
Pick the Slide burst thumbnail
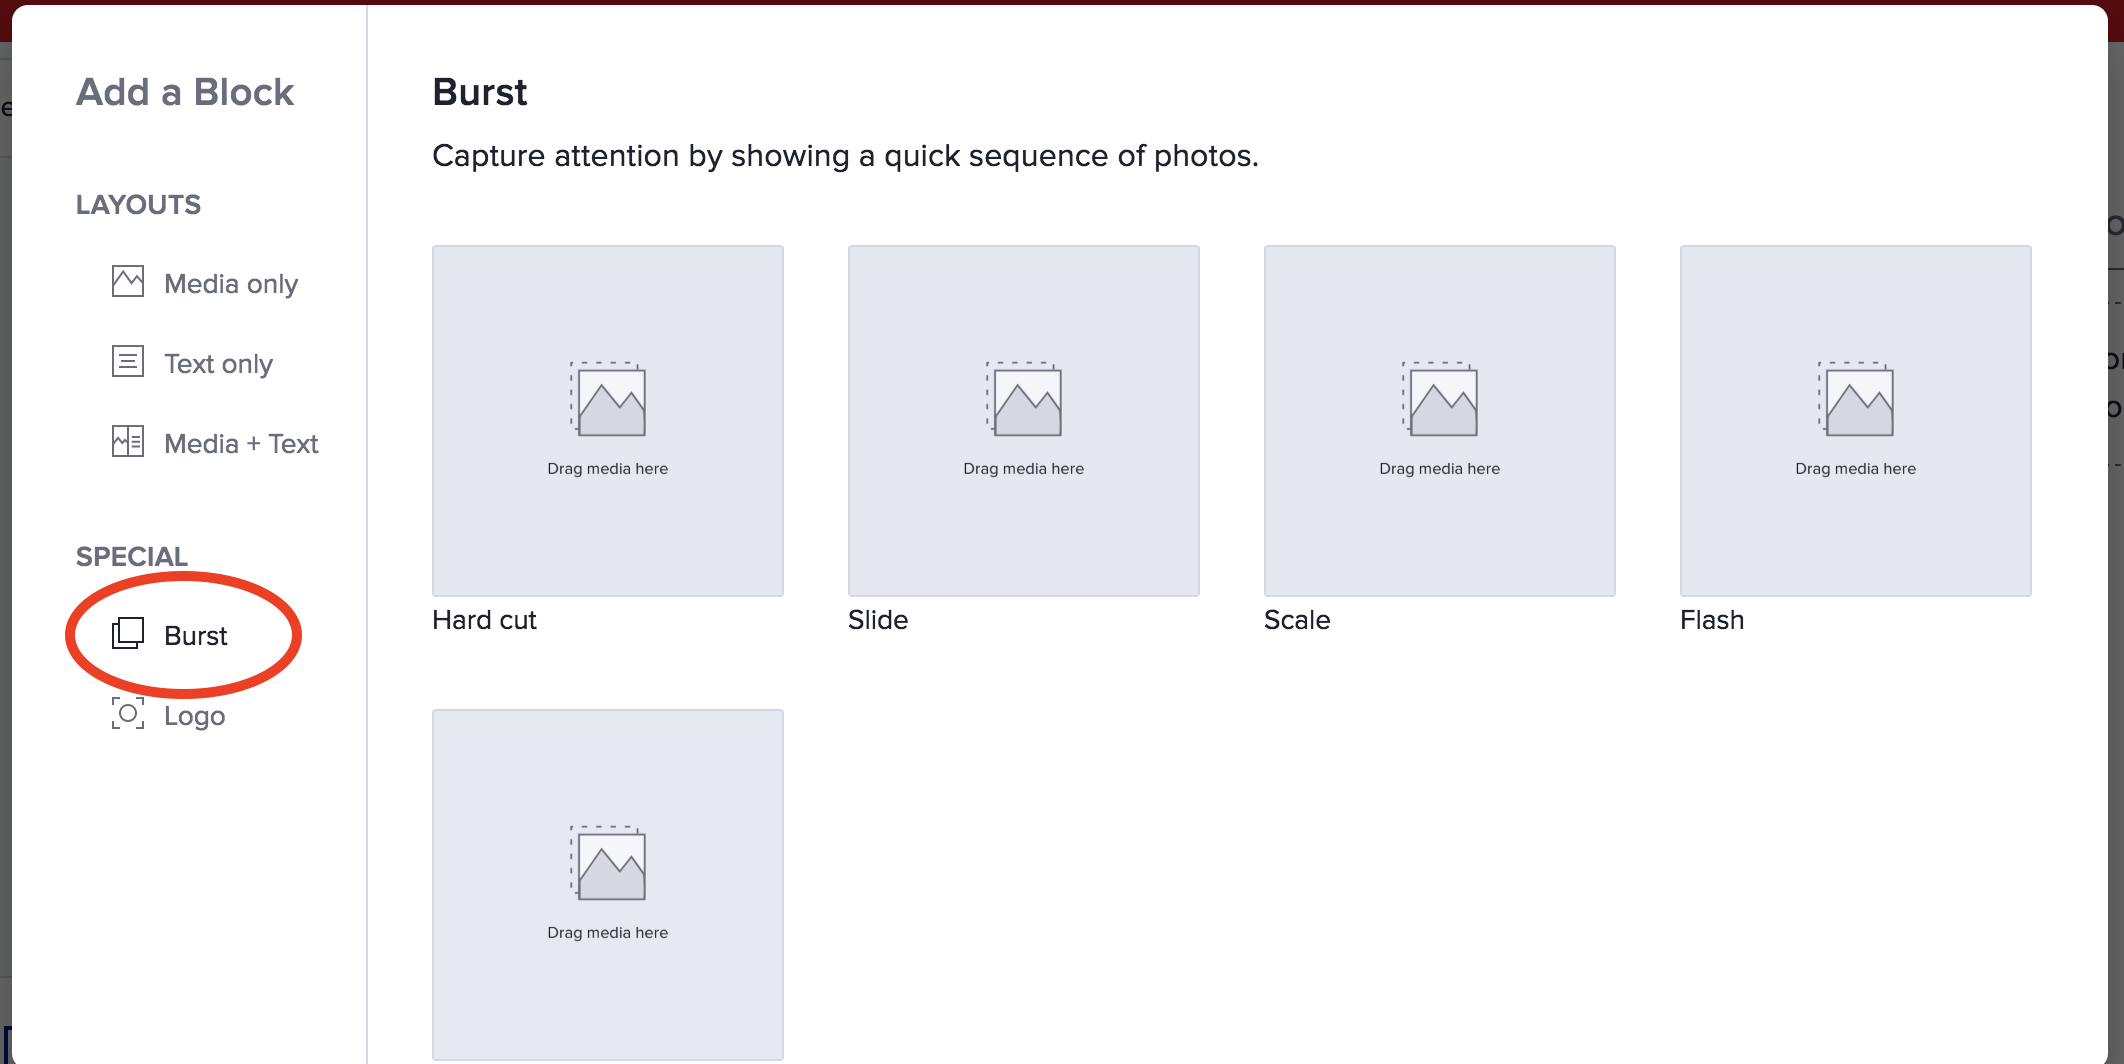(x=1024, y=421)
